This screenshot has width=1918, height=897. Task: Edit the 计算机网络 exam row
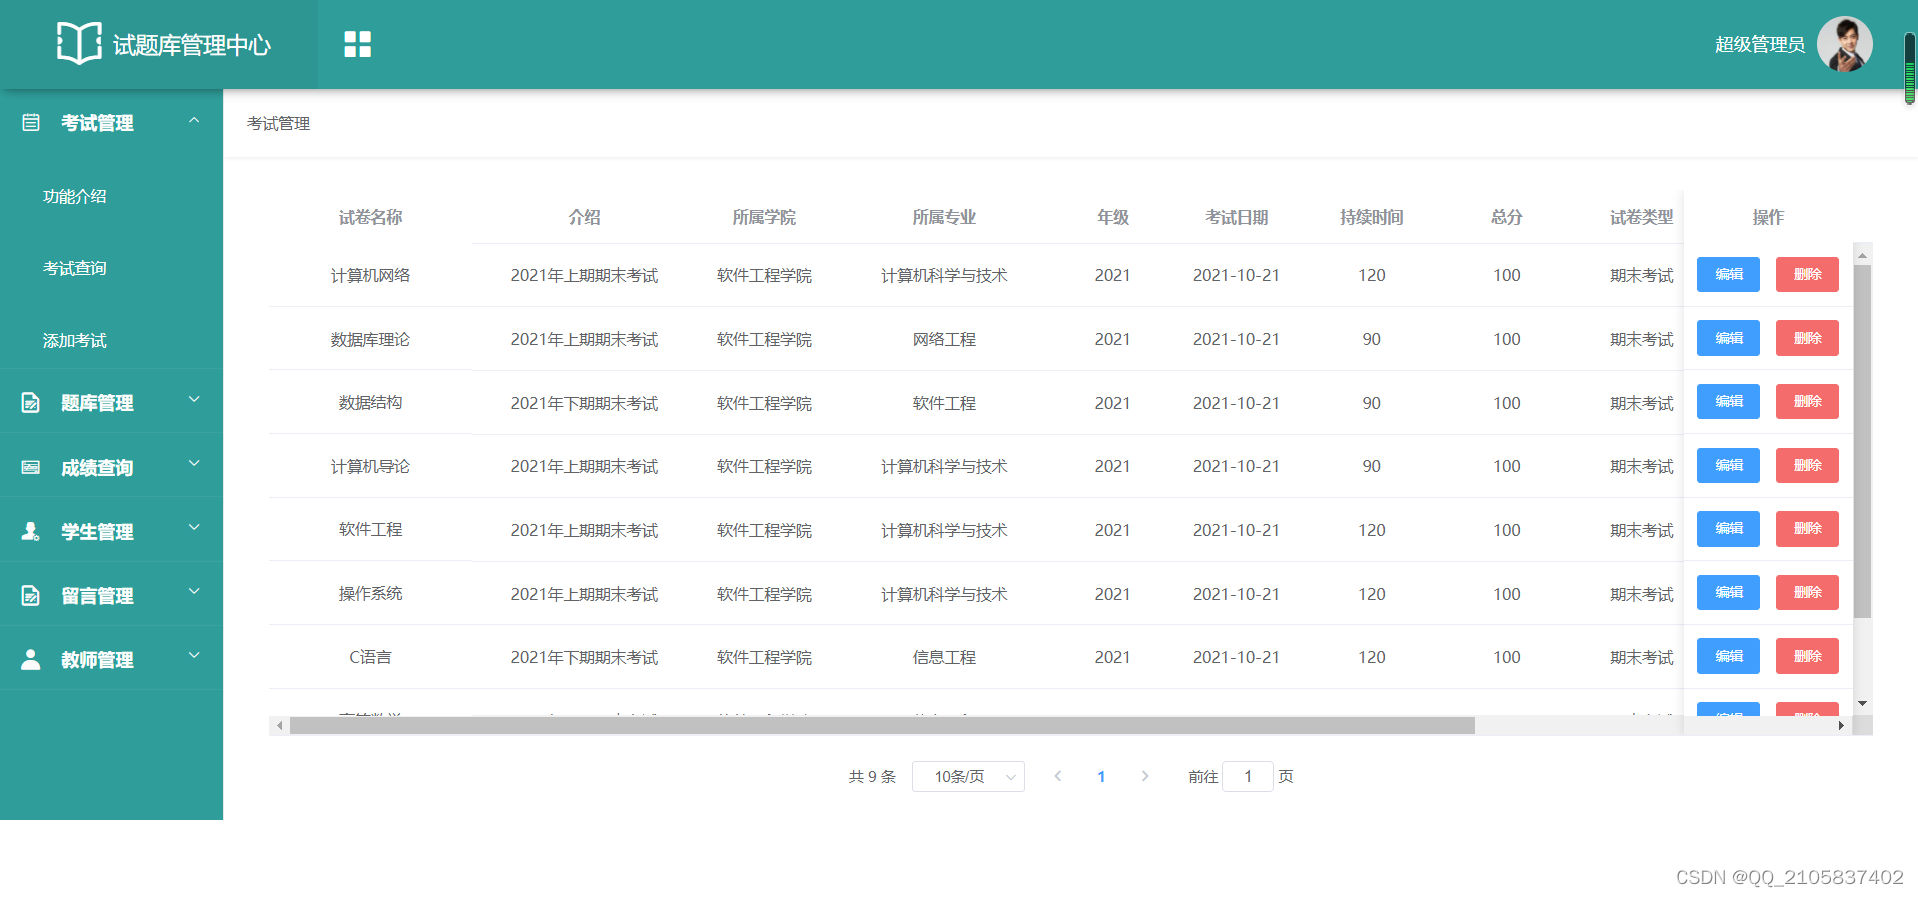[x=1728, y=274]
